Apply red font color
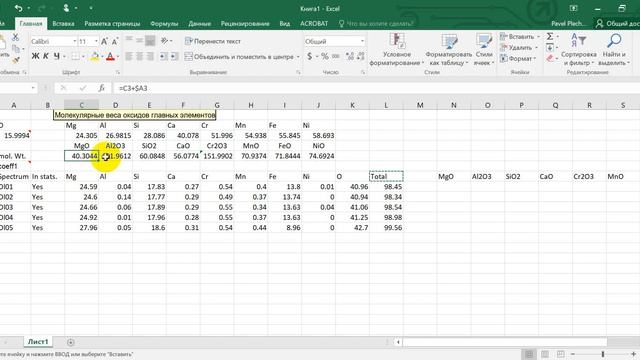This screenshot has width=640, height=360. pyautogui.click(x=110, y=56)
